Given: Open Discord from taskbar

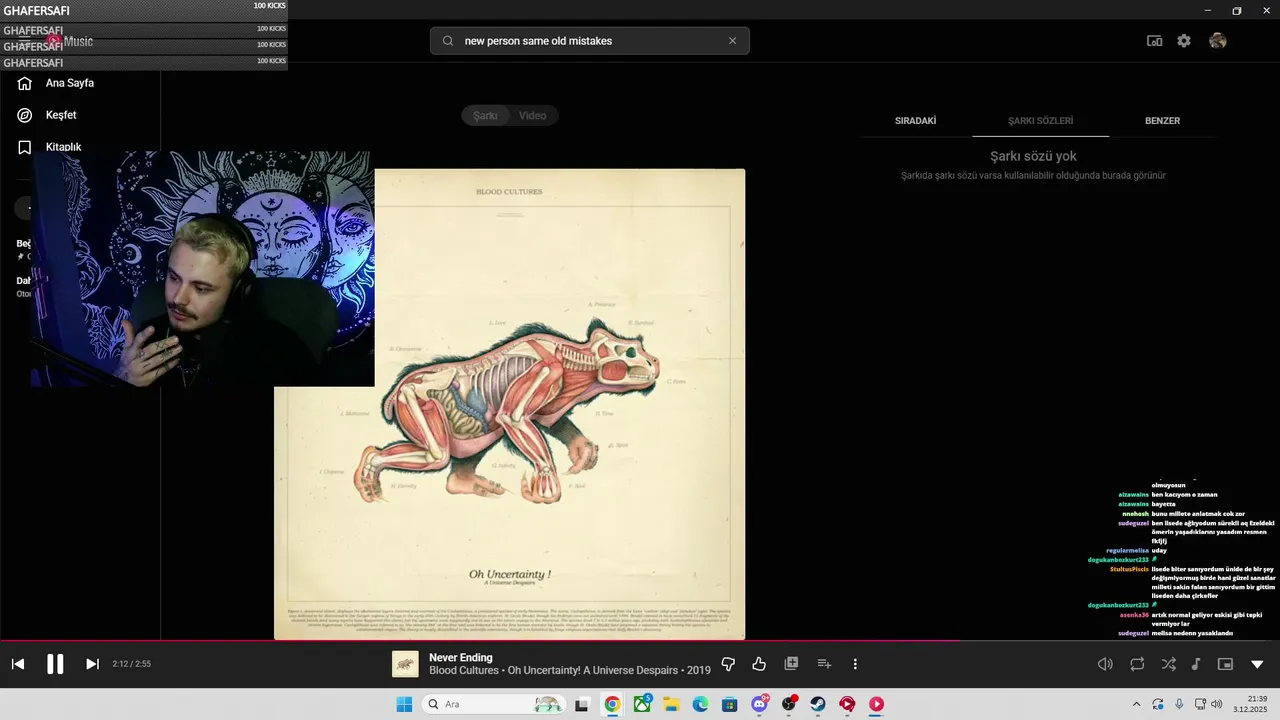Looking at the screenshot, I should [x=760, y=704].
